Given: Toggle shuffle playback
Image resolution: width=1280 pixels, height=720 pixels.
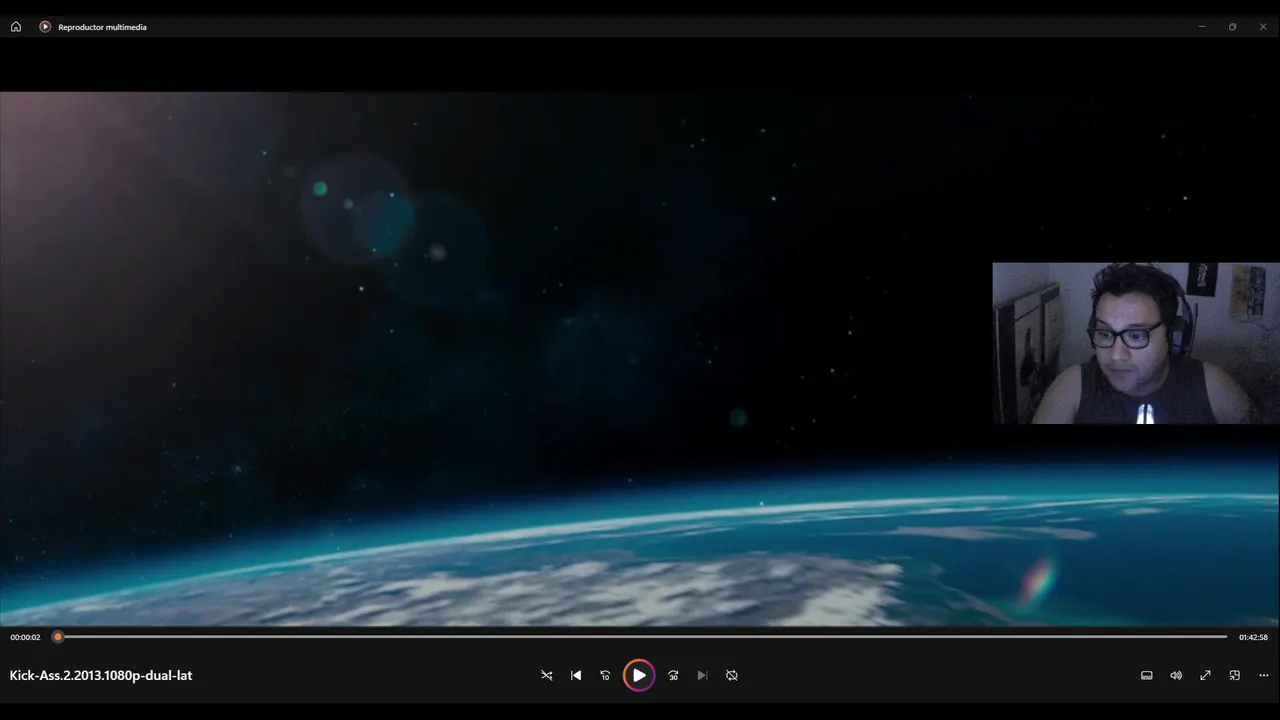Looking at the screenshot, I should [x=547, y=675].
